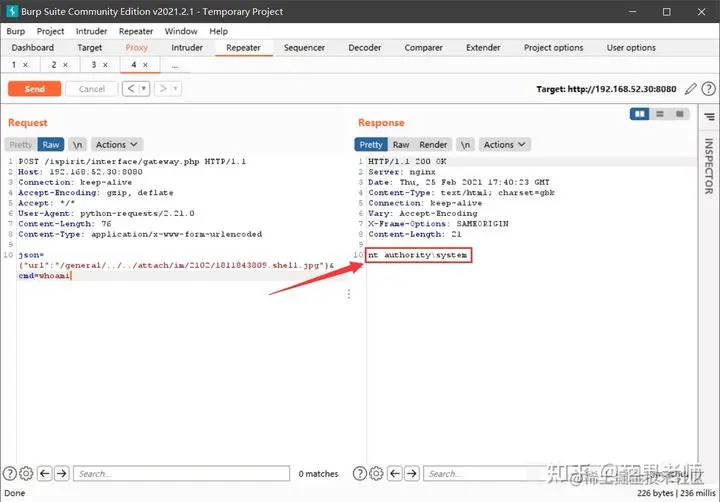Close Repeater tab 4
This screenshot has height=502, width=720.
(145, 65)
